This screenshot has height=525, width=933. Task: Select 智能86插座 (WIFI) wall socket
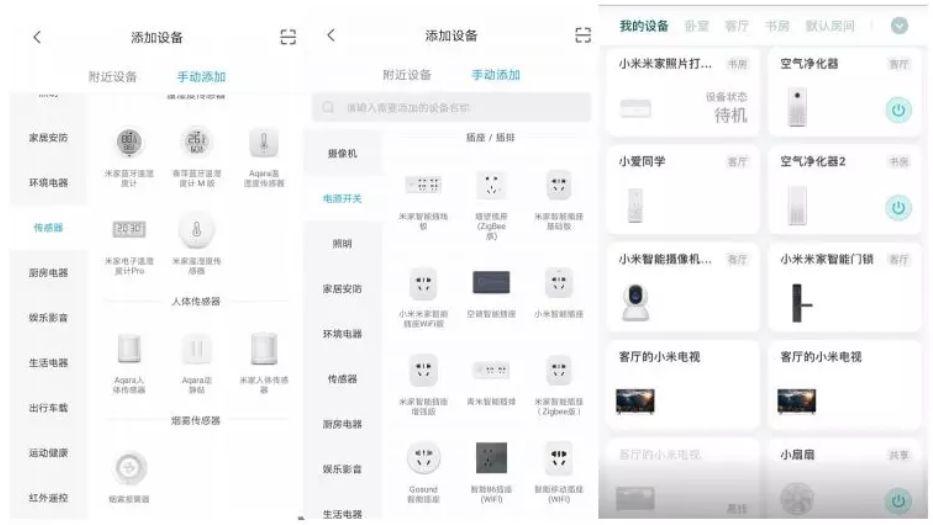click(491, 458)
